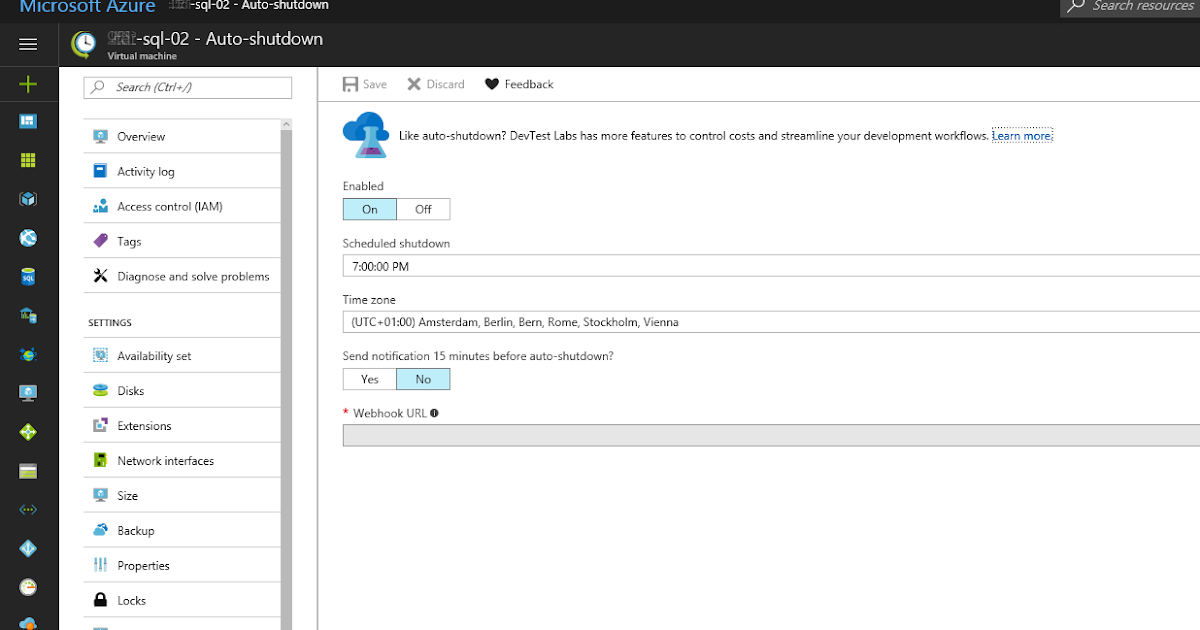Follow the Learn more link
This screenshot has height=630, width=1200.
coord(1021,135)
